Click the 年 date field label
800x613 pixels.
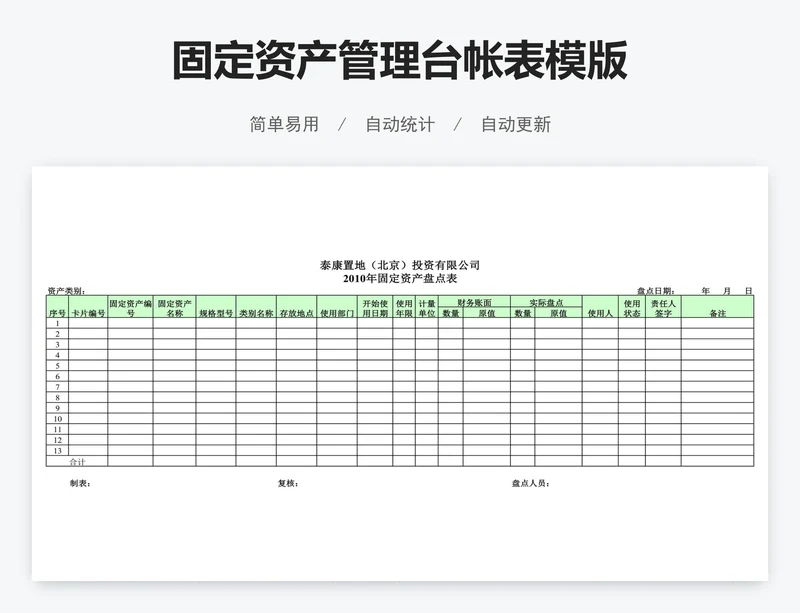click(x=706, y=291)
